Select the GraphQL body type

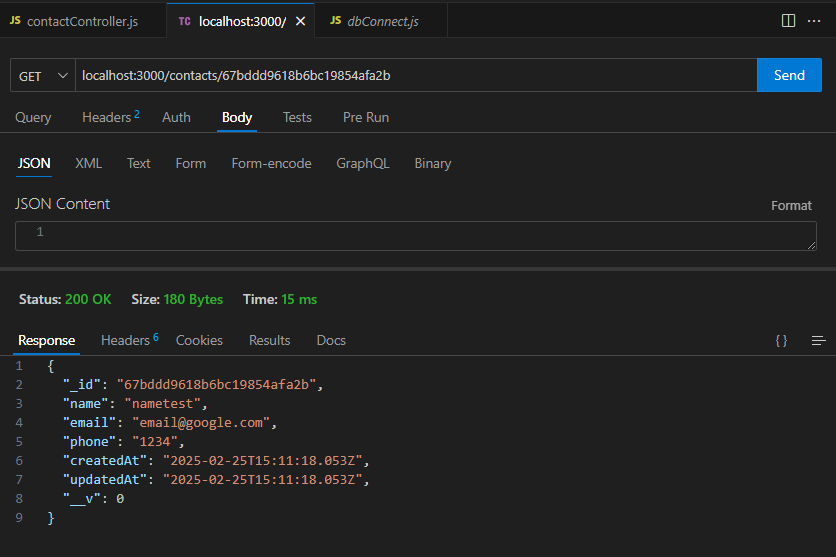(363, 163)
